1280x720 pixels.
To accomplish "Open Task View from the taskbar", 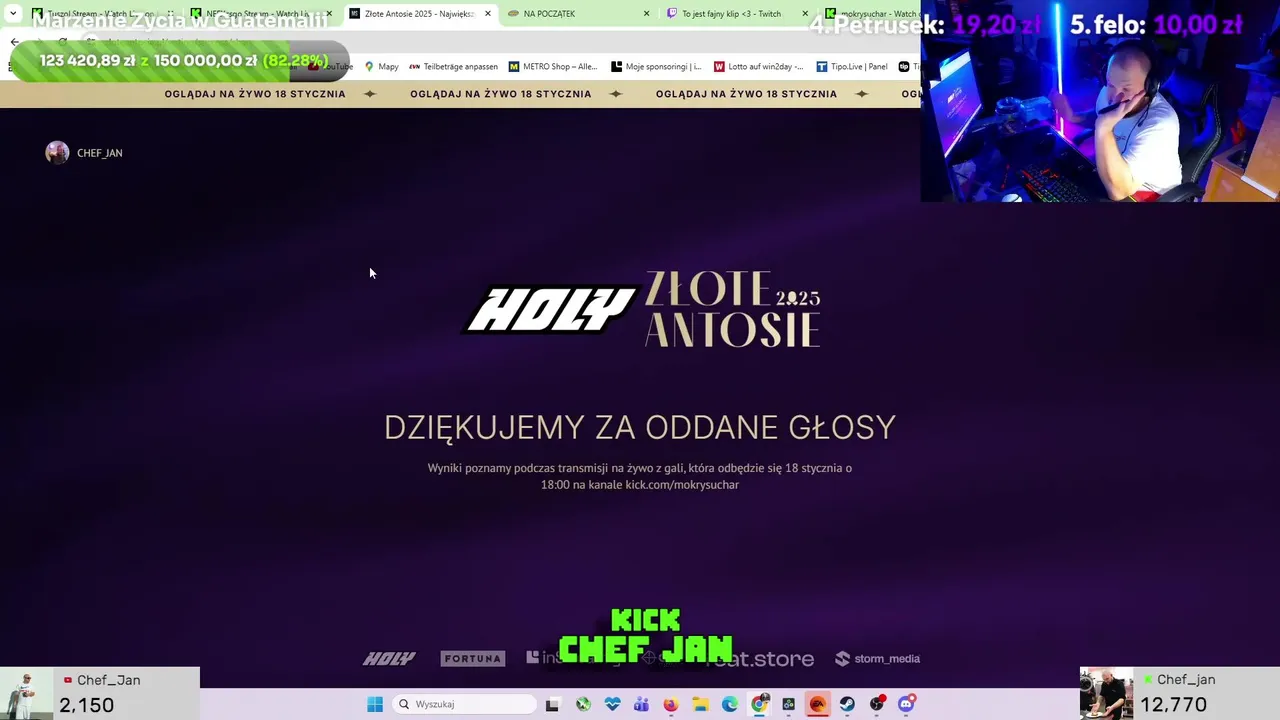I will pos(552,704).
